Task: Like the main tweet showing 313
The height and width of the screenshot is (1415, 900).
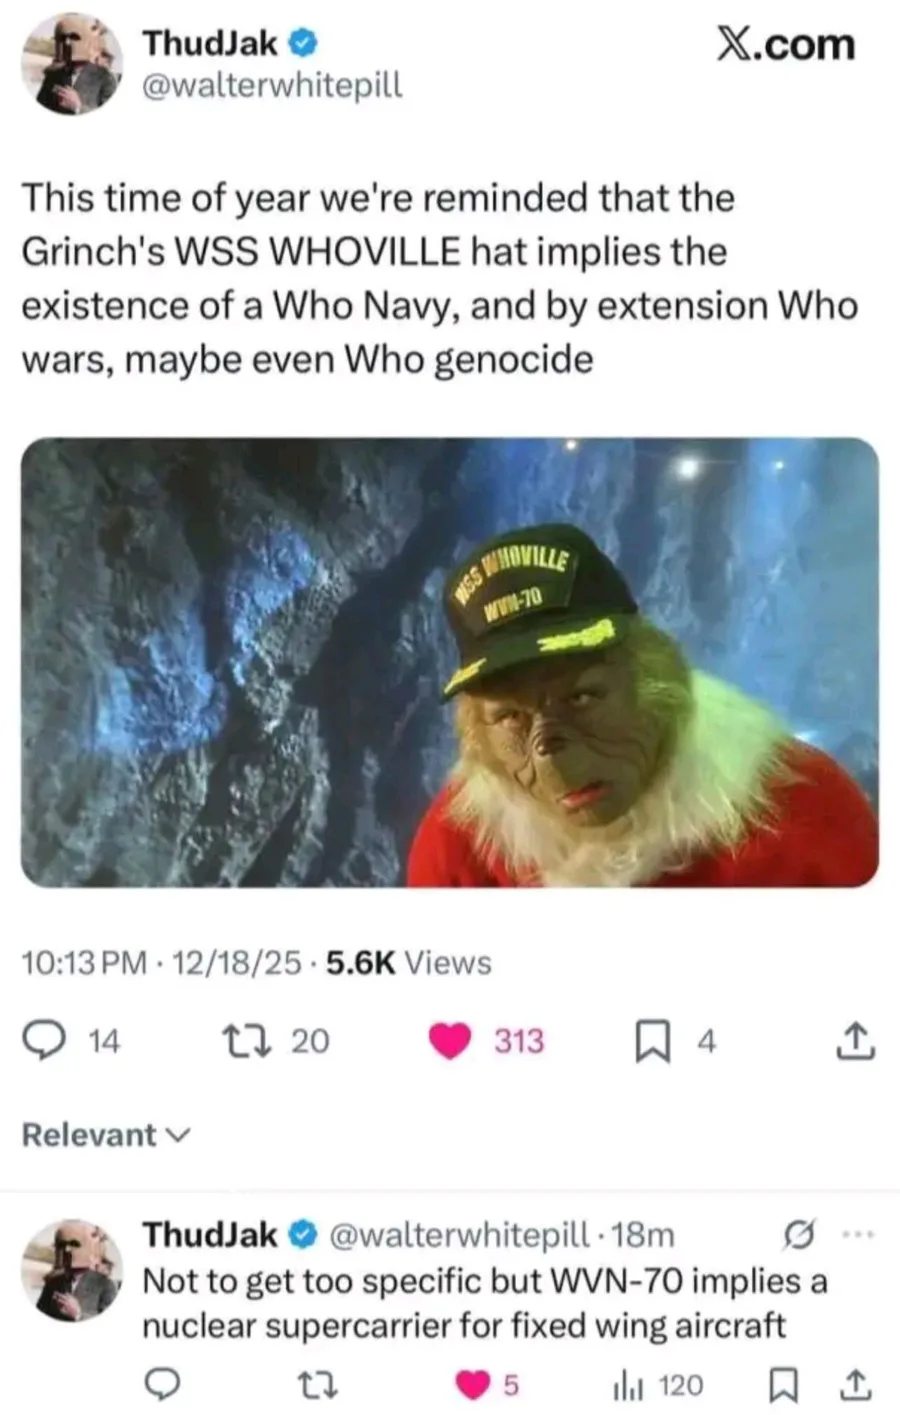Action: click(x=450, y=1041)
